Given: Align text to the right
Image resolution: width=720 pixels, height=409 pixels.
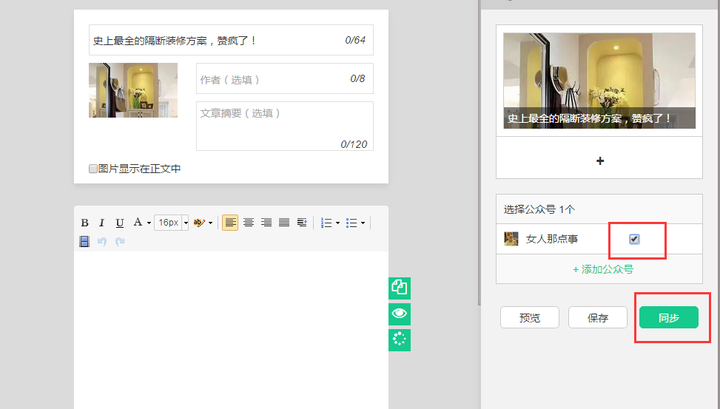Looking at the screenshot, I should click(x=266, y=223).
